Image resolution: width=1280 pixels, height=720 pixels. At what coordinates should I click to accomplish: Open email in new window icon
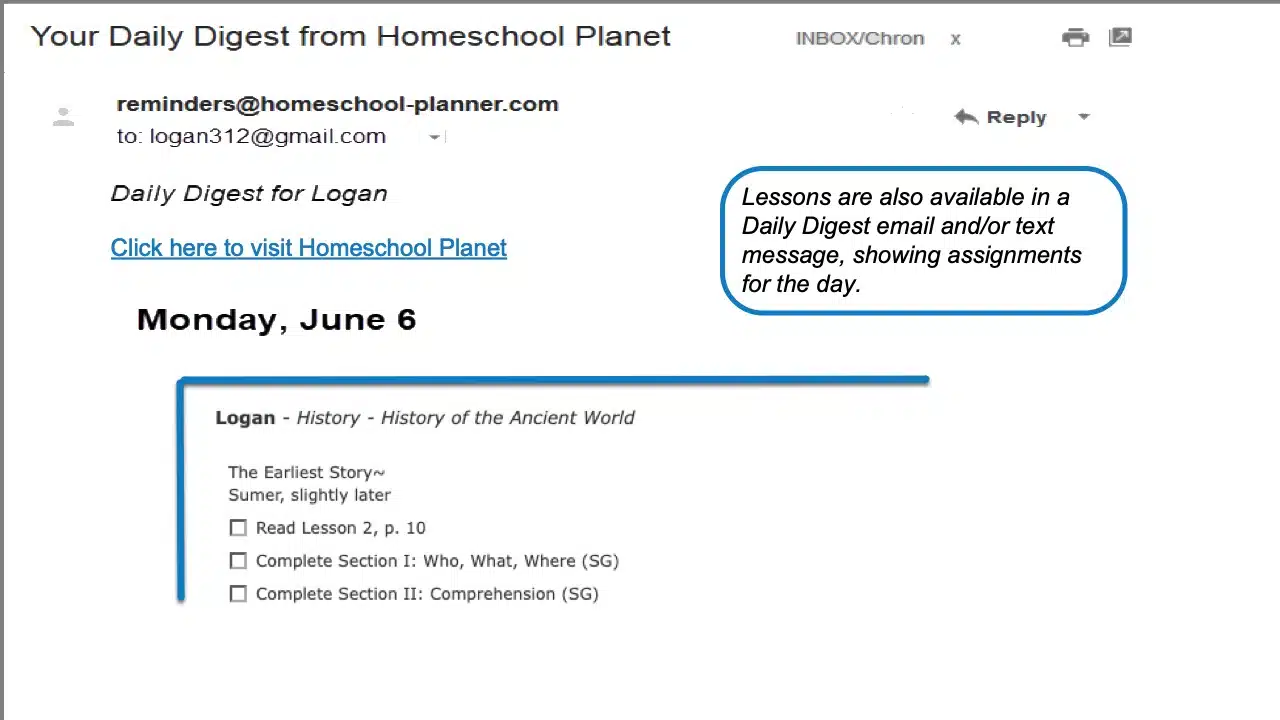(x=1120, y=38)
